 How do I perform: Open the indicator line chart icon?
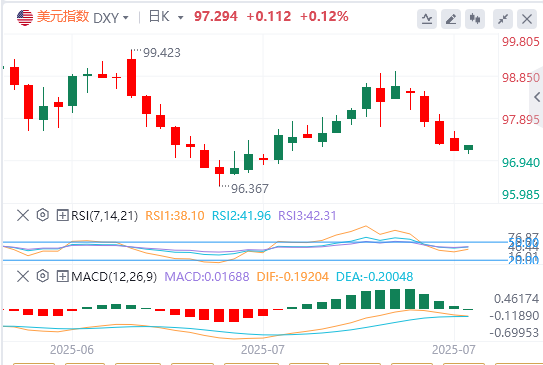click(x=427, y=19)
